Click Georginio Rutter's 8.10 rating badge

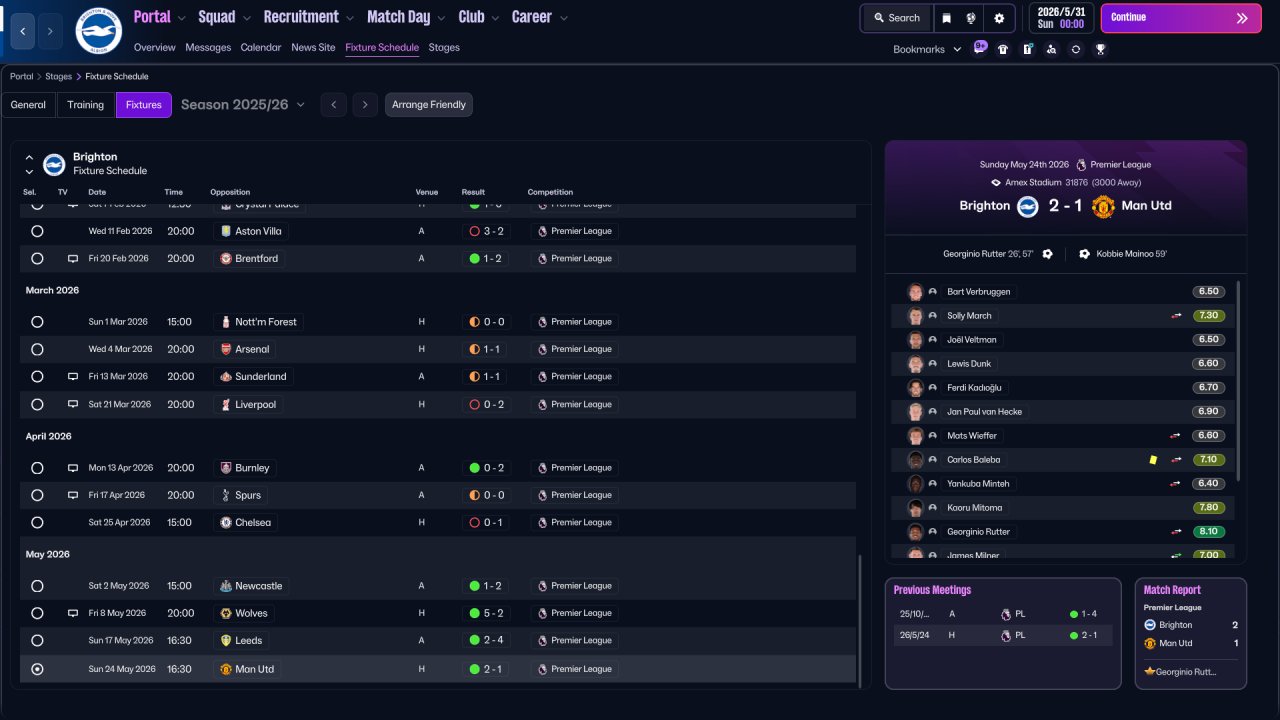[x=1208, y=532]
